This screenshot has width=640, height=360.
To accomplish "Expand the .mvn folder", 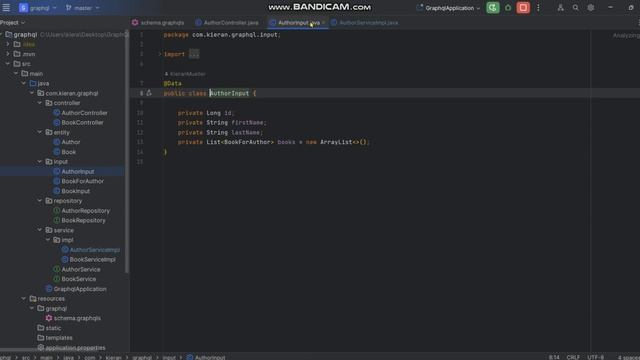I will (8, 54).
